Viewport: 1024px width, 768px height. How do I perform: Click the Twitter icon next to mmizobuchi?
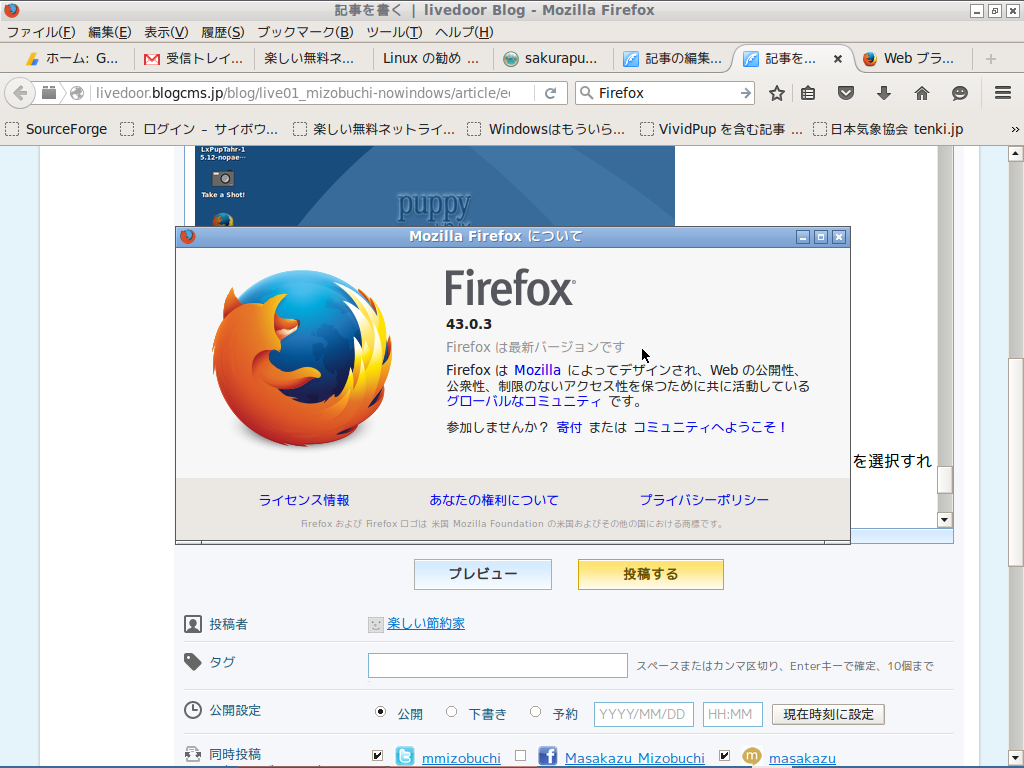(x=405, y=756)
